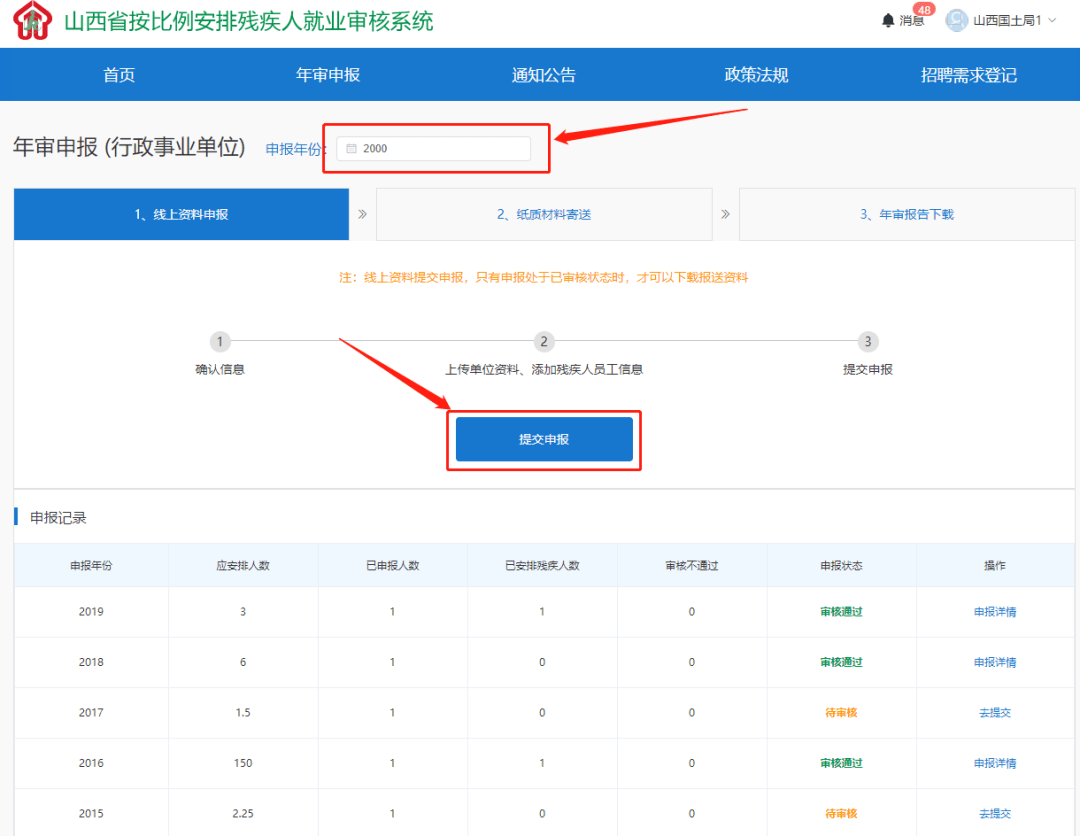Open 通知公告 from navigation bar

click(544, 75)
